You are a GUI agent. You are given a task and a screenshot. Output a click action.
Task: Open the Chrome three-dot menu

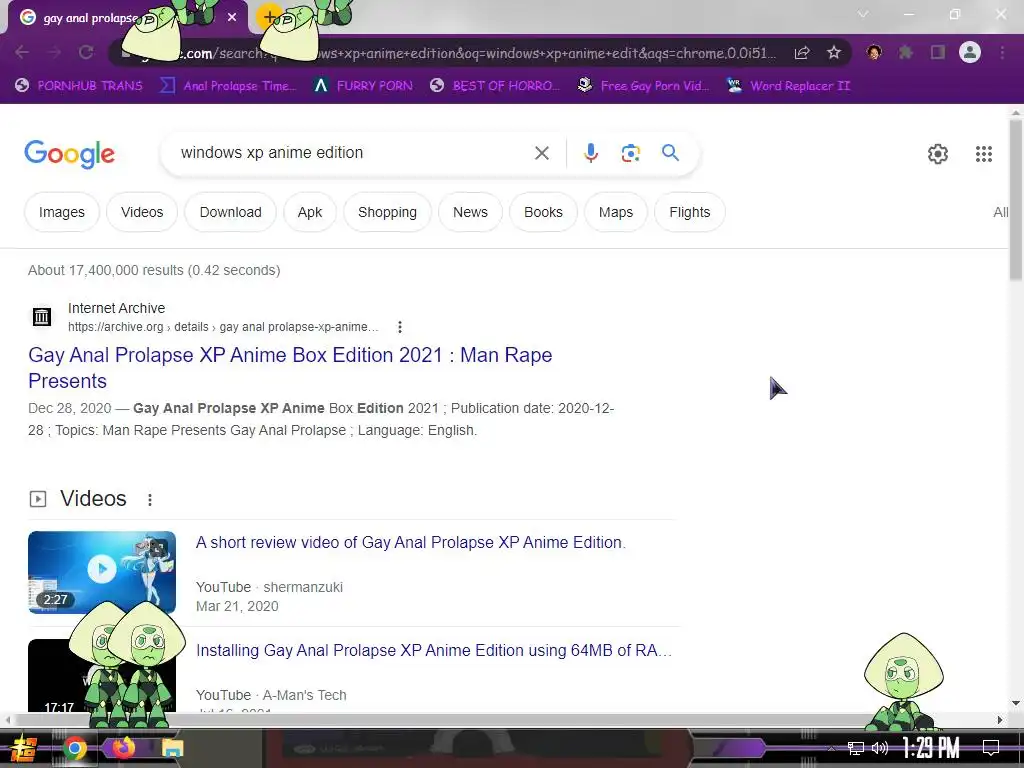[x=1002, y=52]
